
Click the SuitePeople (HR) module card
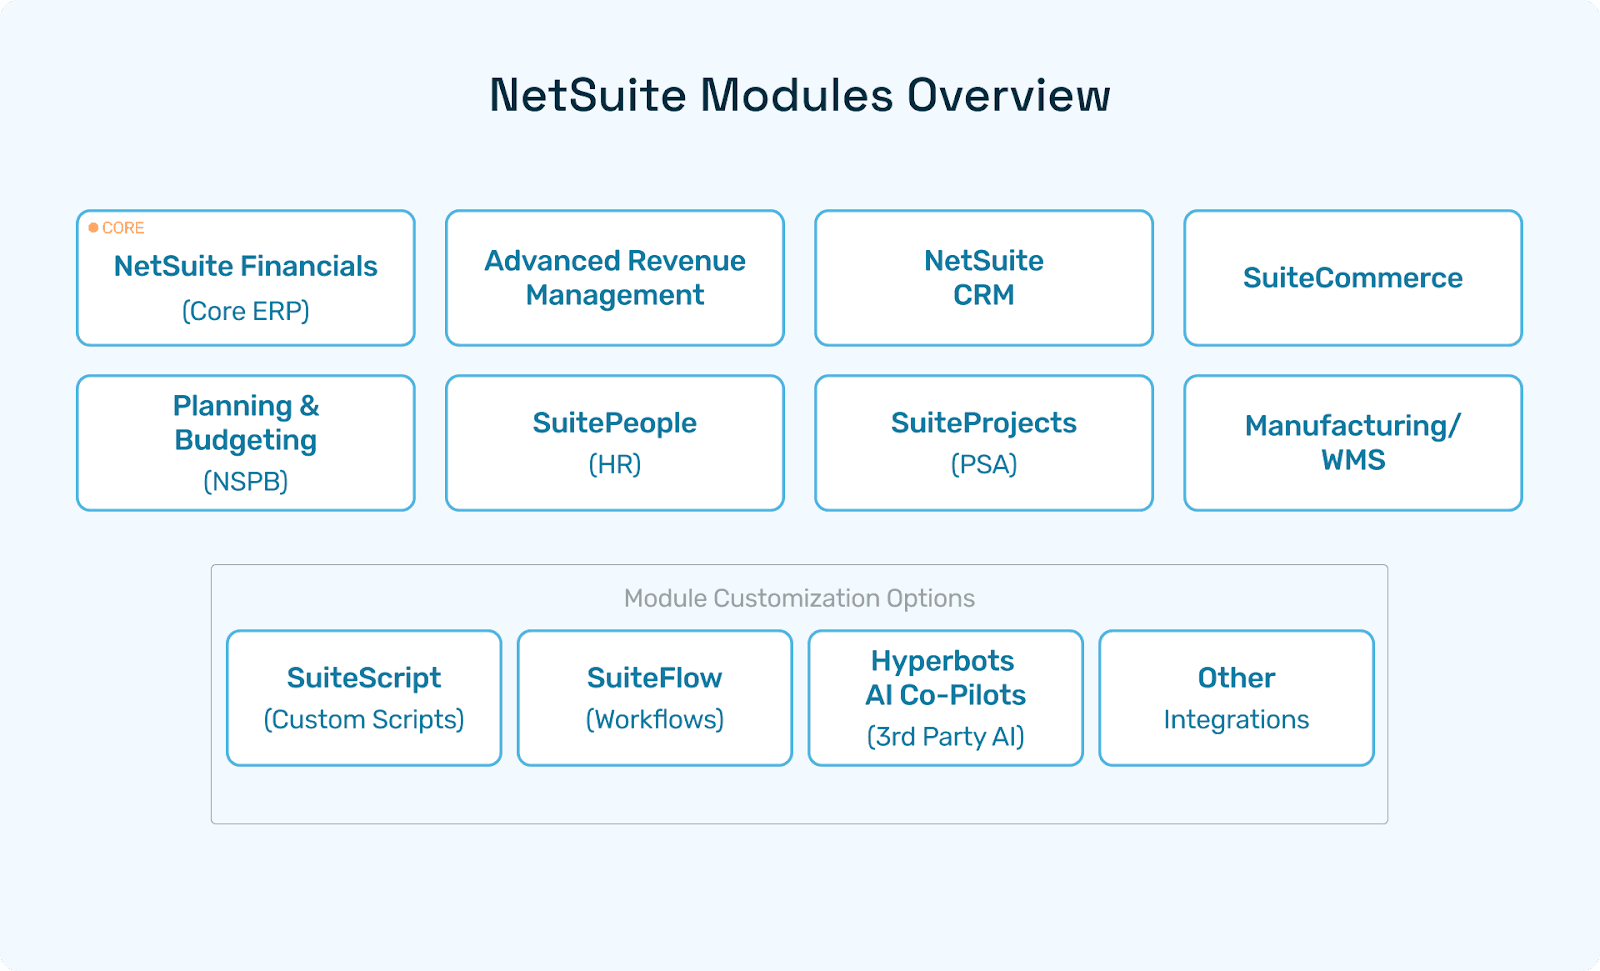click(615, 443)
